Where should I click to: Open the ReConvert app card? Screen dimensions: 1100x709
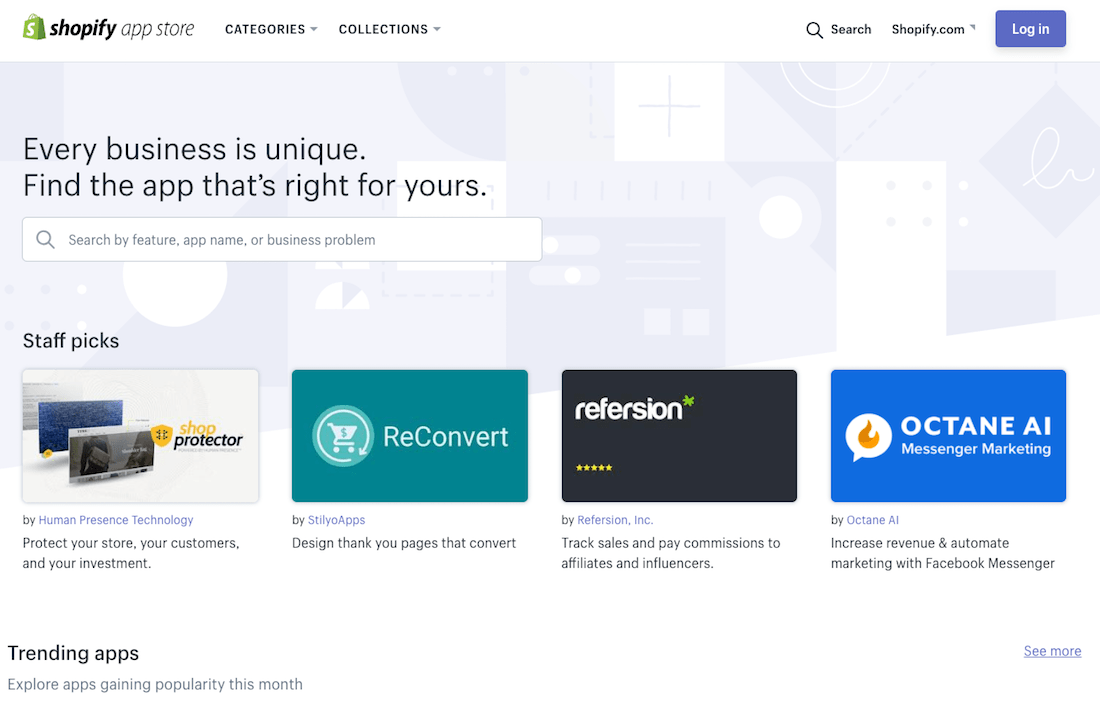pyautogui.click(x=410, y=435)
